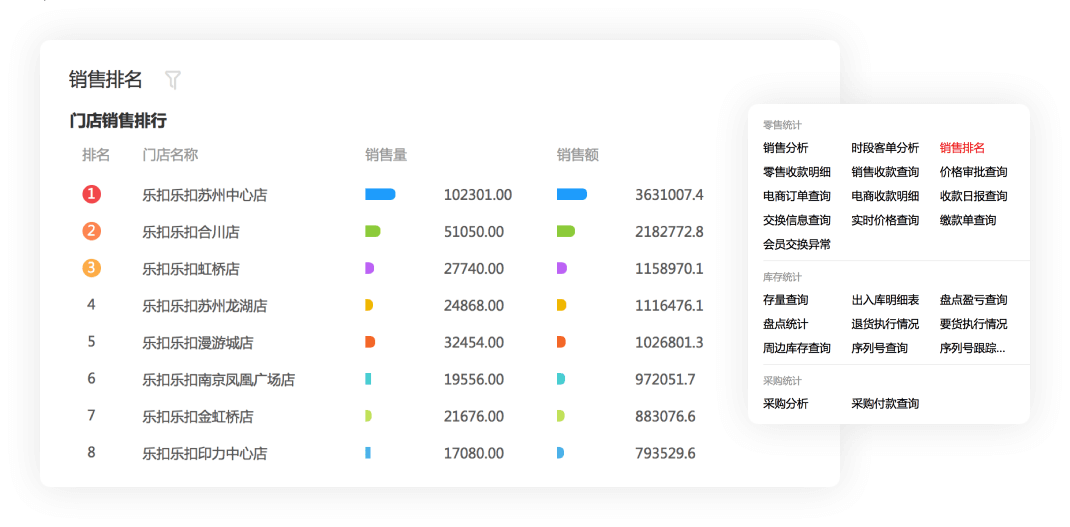Select store 乐扣乐扣印力中心店
1070x527 pixels.
tap(205, 453)
